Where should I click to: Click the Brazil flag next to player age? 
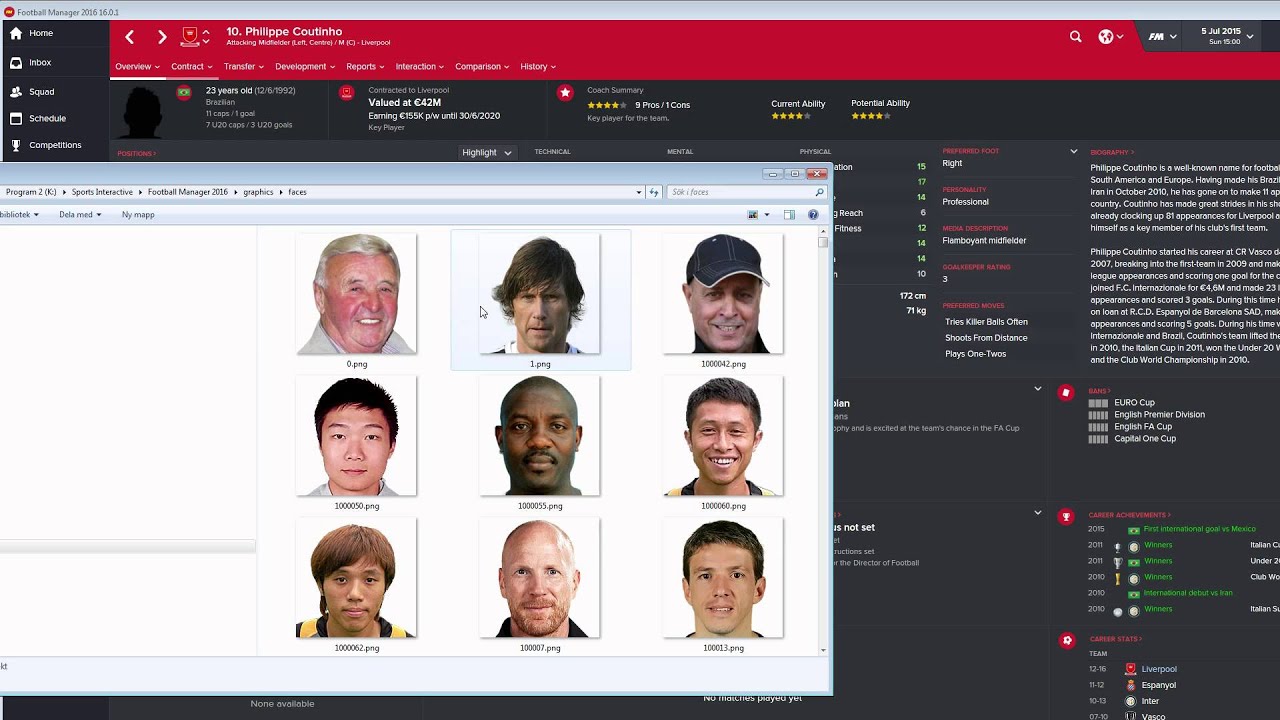tap(184, 92)
